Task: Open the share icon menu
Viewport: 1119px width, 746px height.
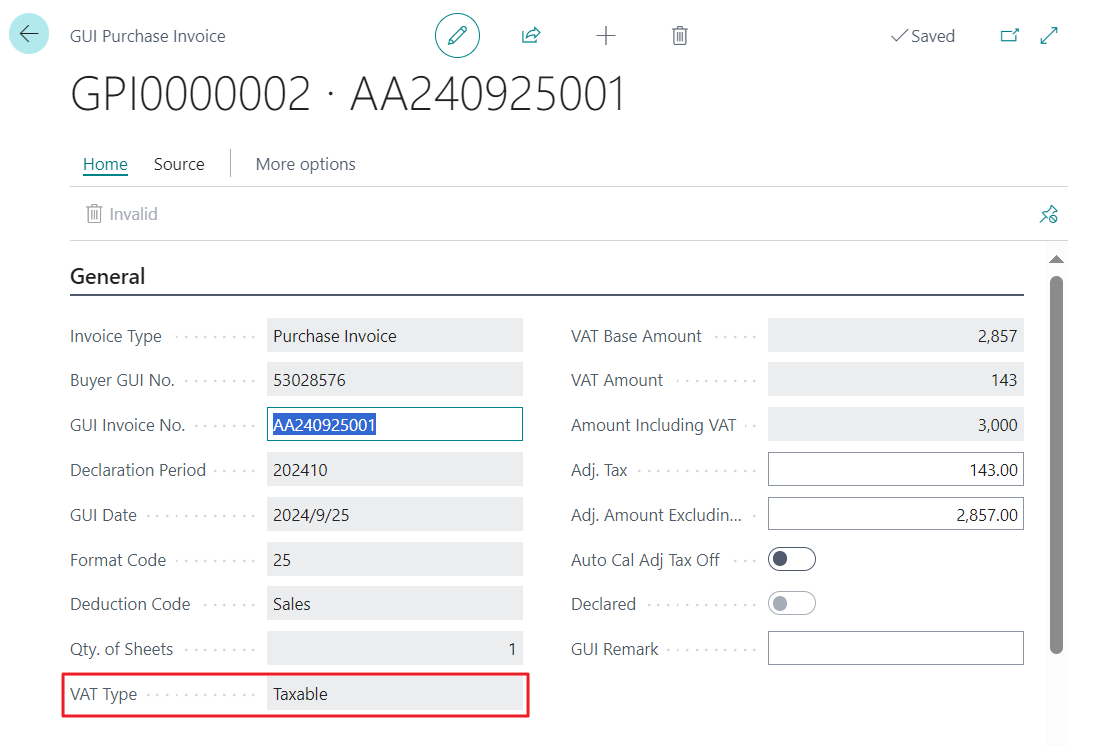Action: pos(531,35)
